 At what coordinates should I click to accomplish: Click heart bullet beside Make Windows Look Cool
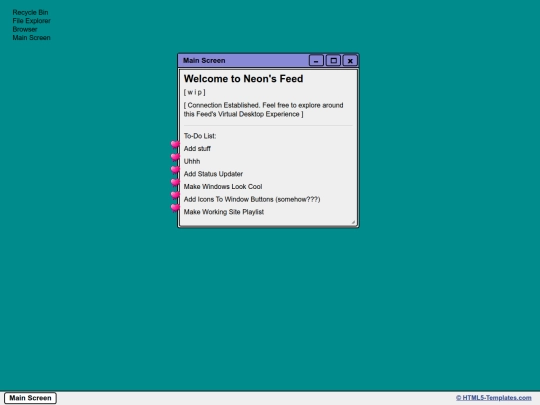pos(175,183)
